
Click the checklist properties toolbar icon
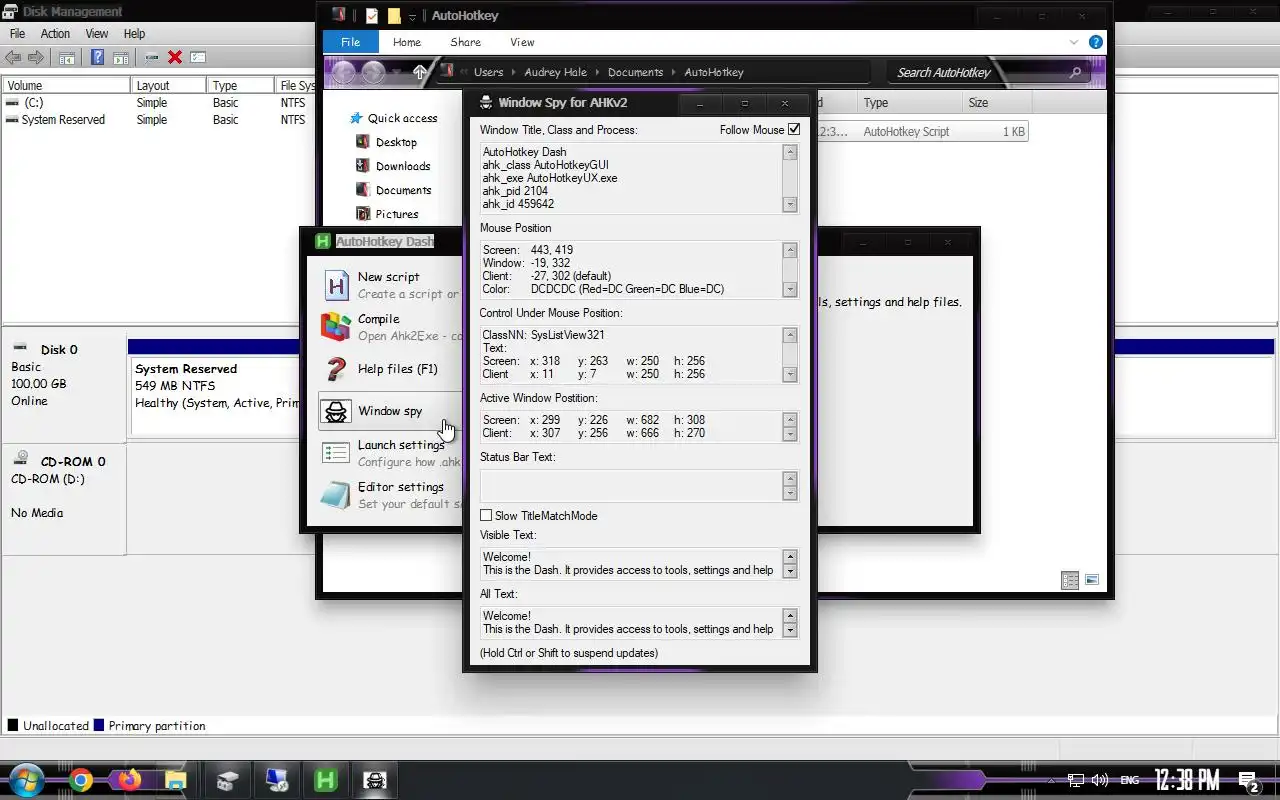[x=198, y=58]
